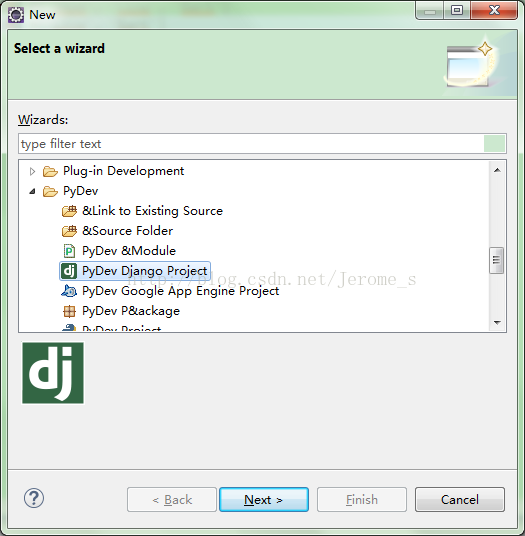Maximize the New dialog window

tap(457, 10)
